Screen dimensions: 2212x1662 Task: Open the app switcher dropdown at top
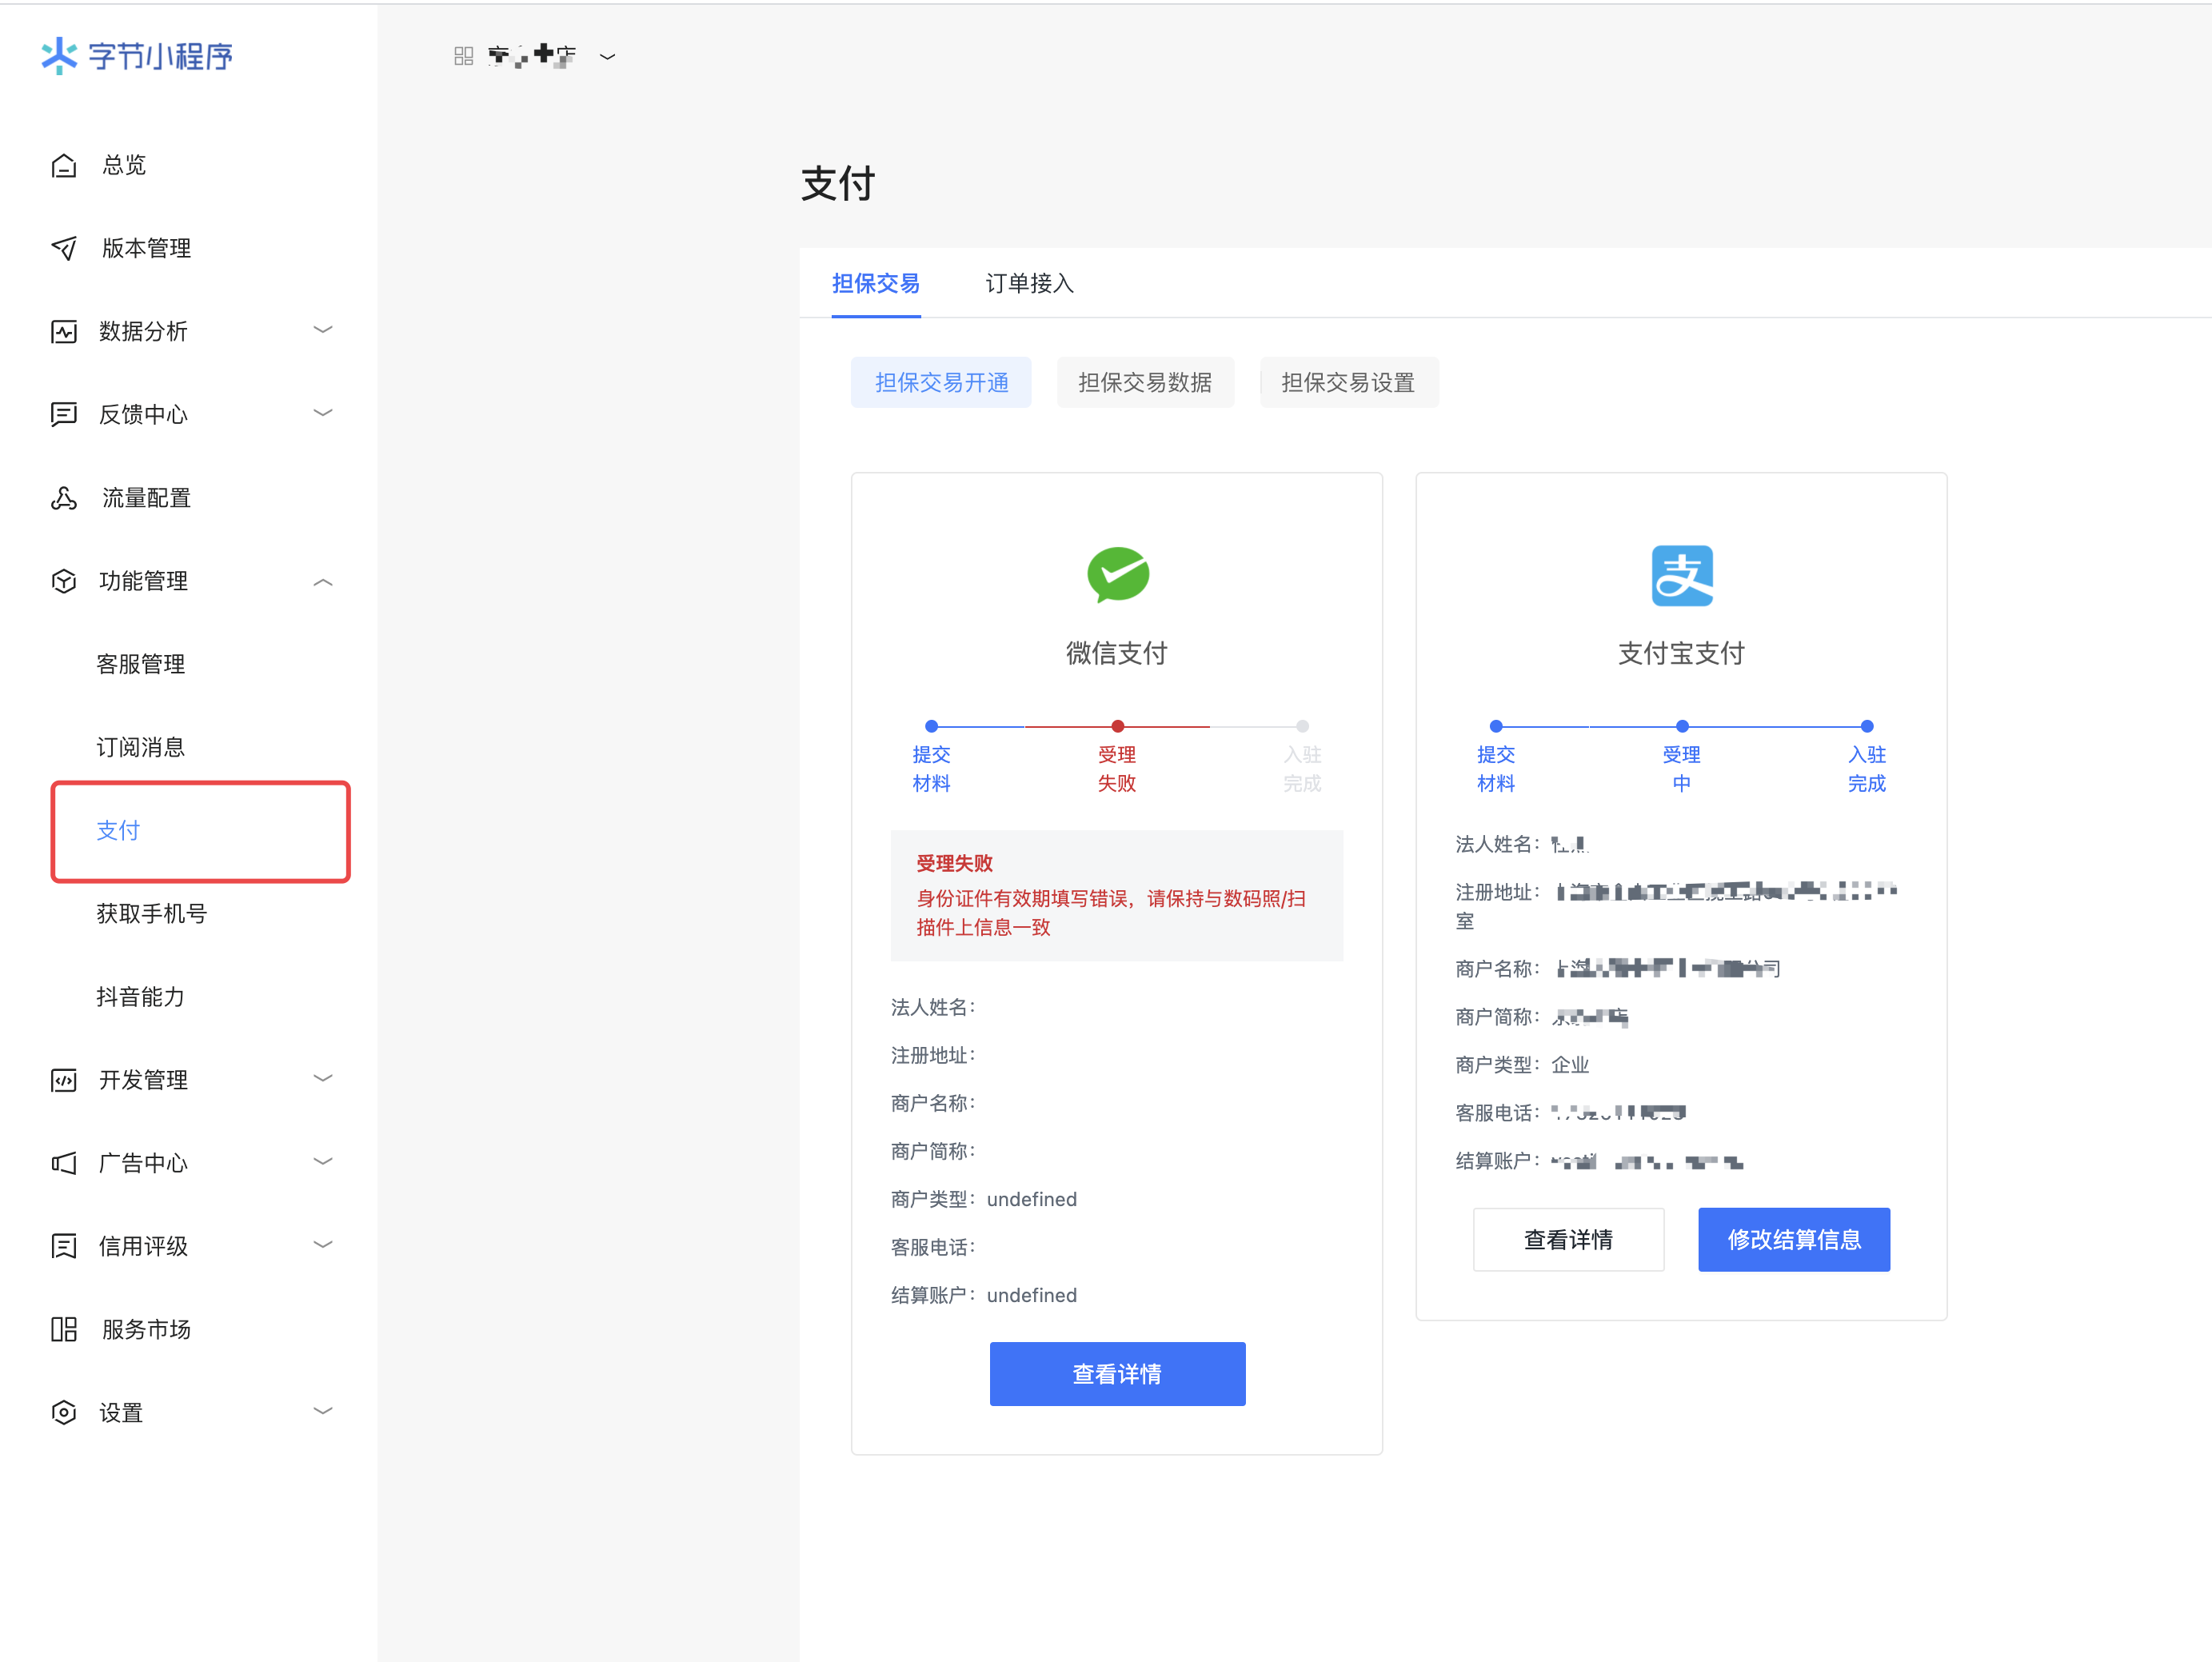point(607,57)
